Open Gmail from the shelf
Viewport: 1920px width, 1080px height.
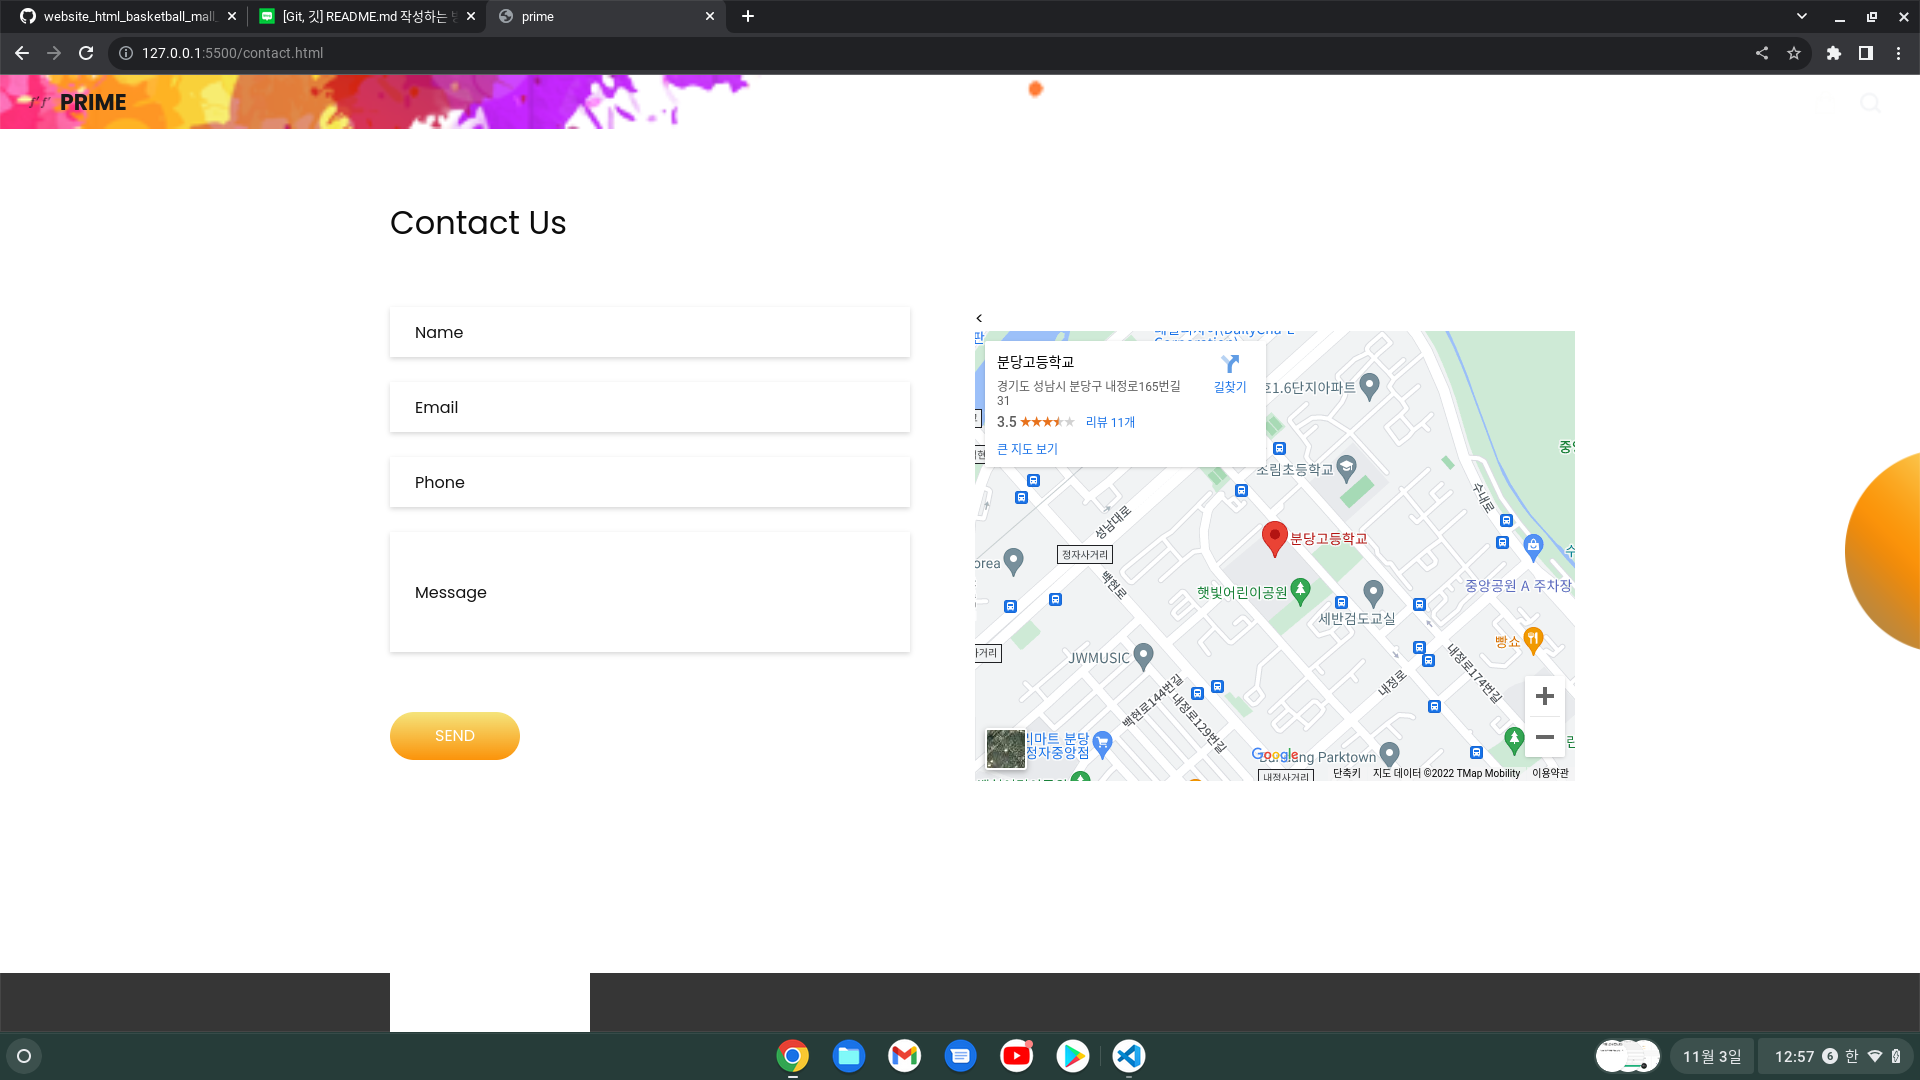point(904,1055)
